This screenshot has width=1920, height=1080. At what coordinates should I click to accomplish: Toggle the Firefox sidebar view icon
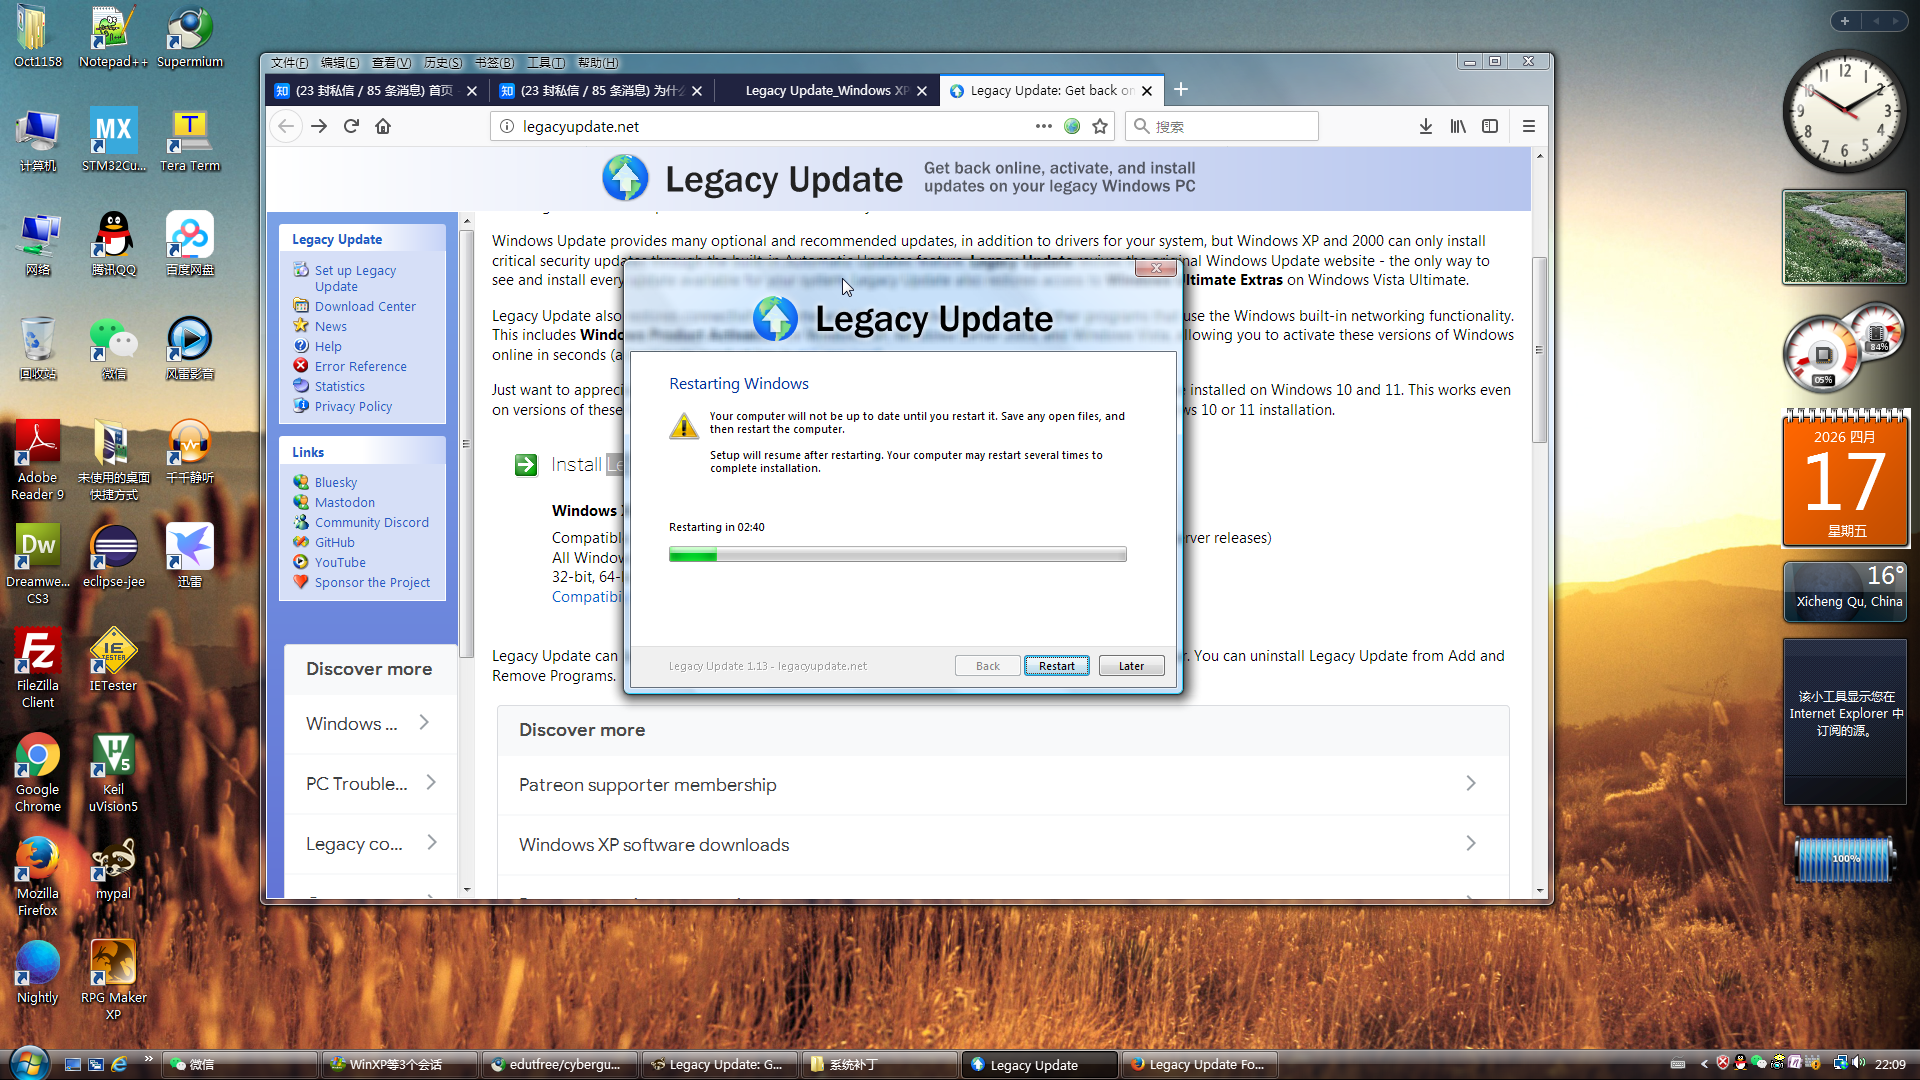[1490, 126]
